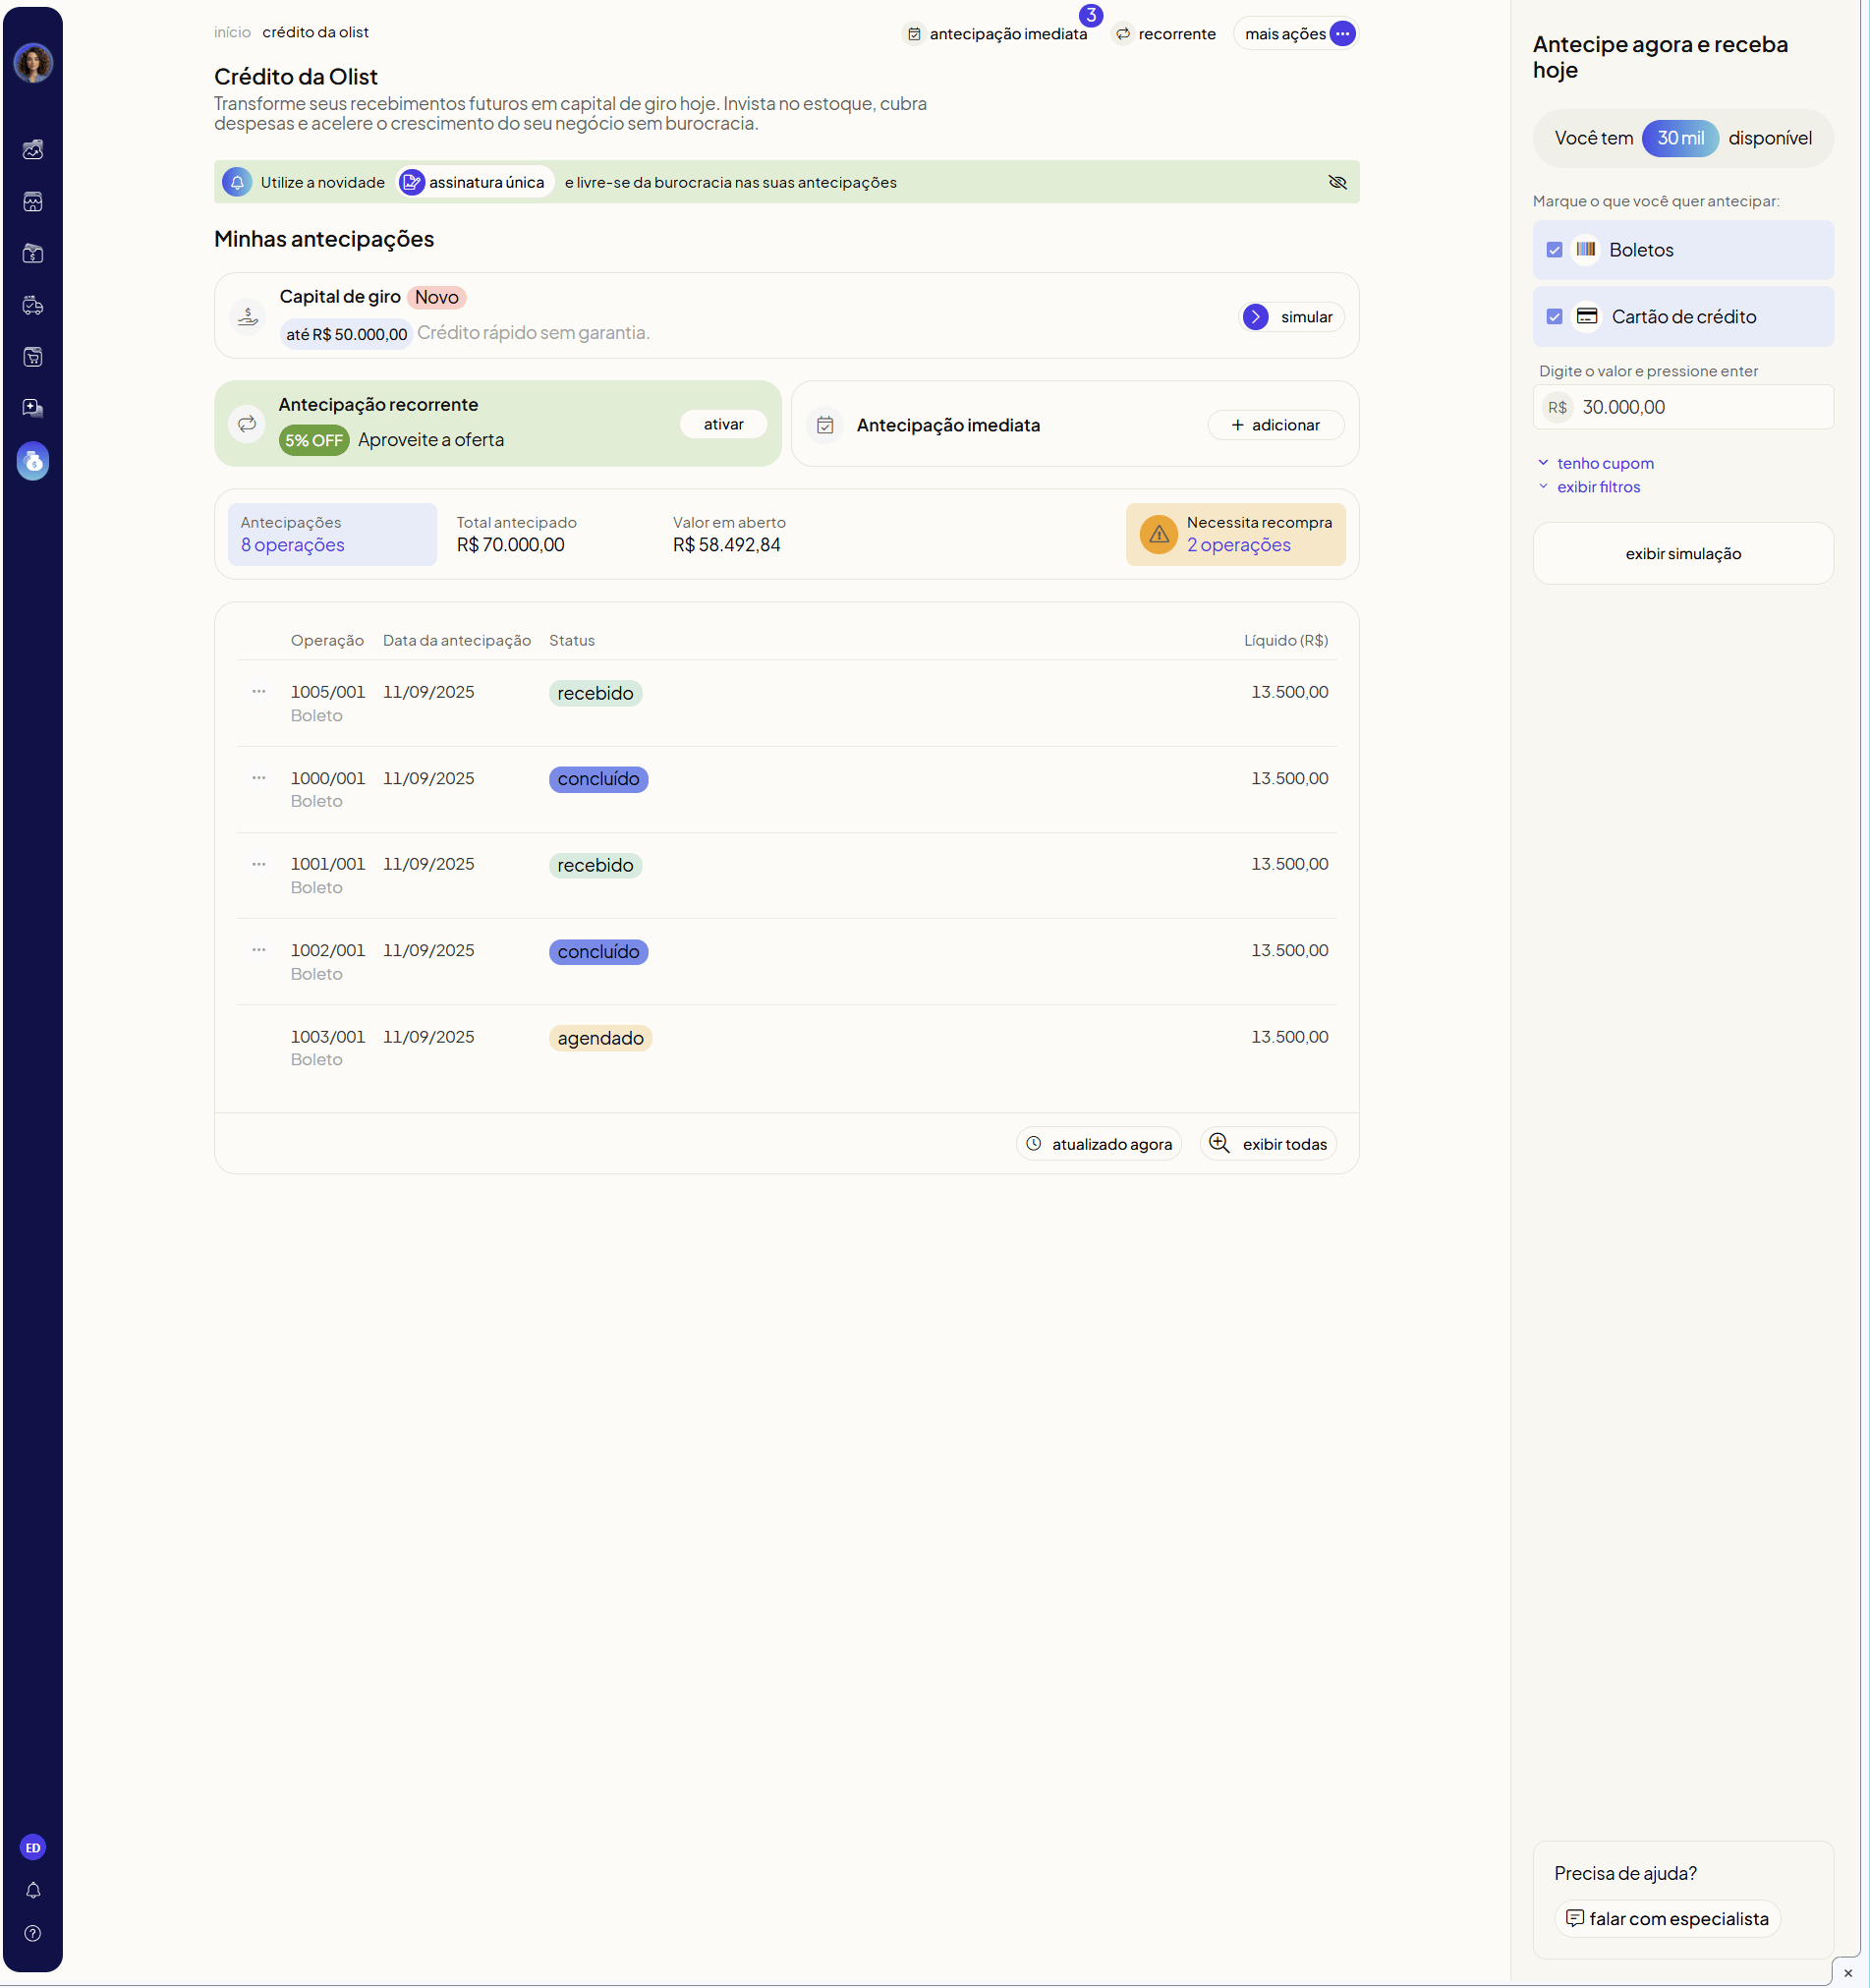Click the adicionar button
The height and width of the screenshot is (1988, 1870).
coord(1275,425)
